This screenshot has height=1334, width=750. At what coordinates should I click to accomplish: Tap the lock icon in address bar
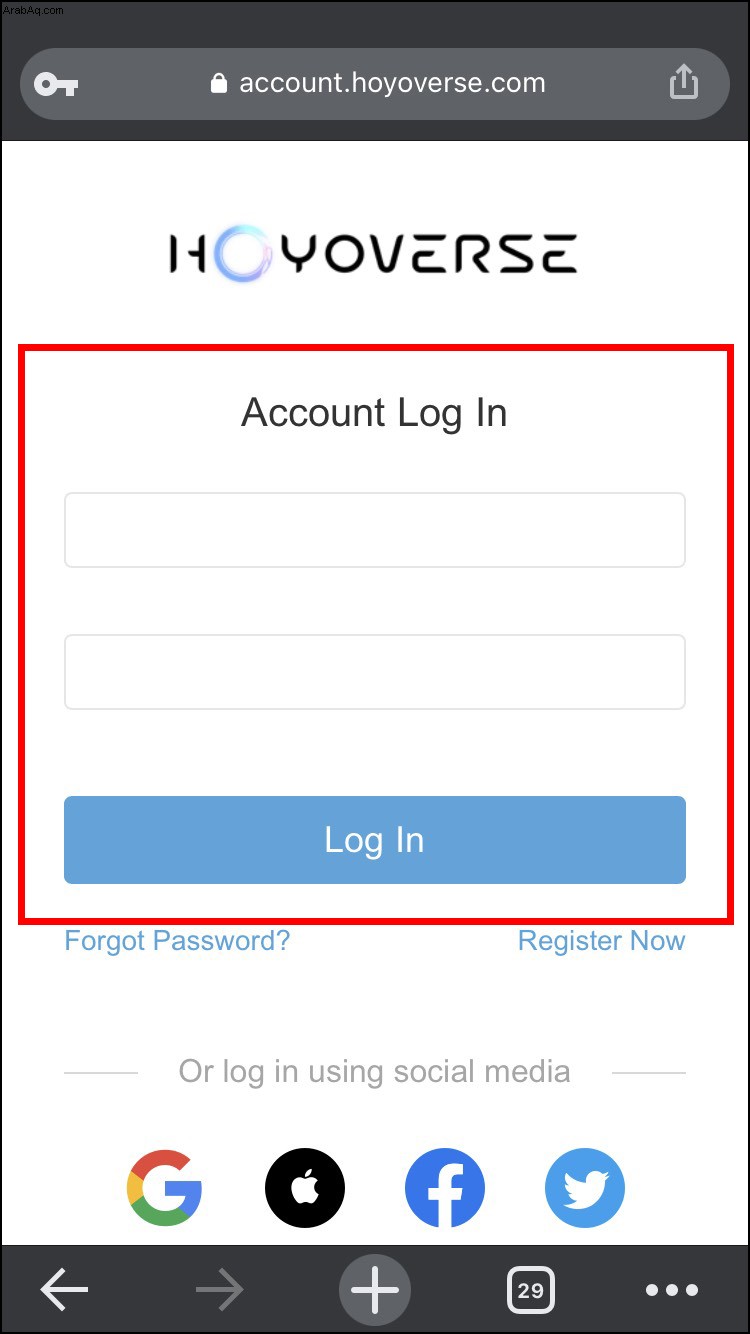[x=219, y=83]
